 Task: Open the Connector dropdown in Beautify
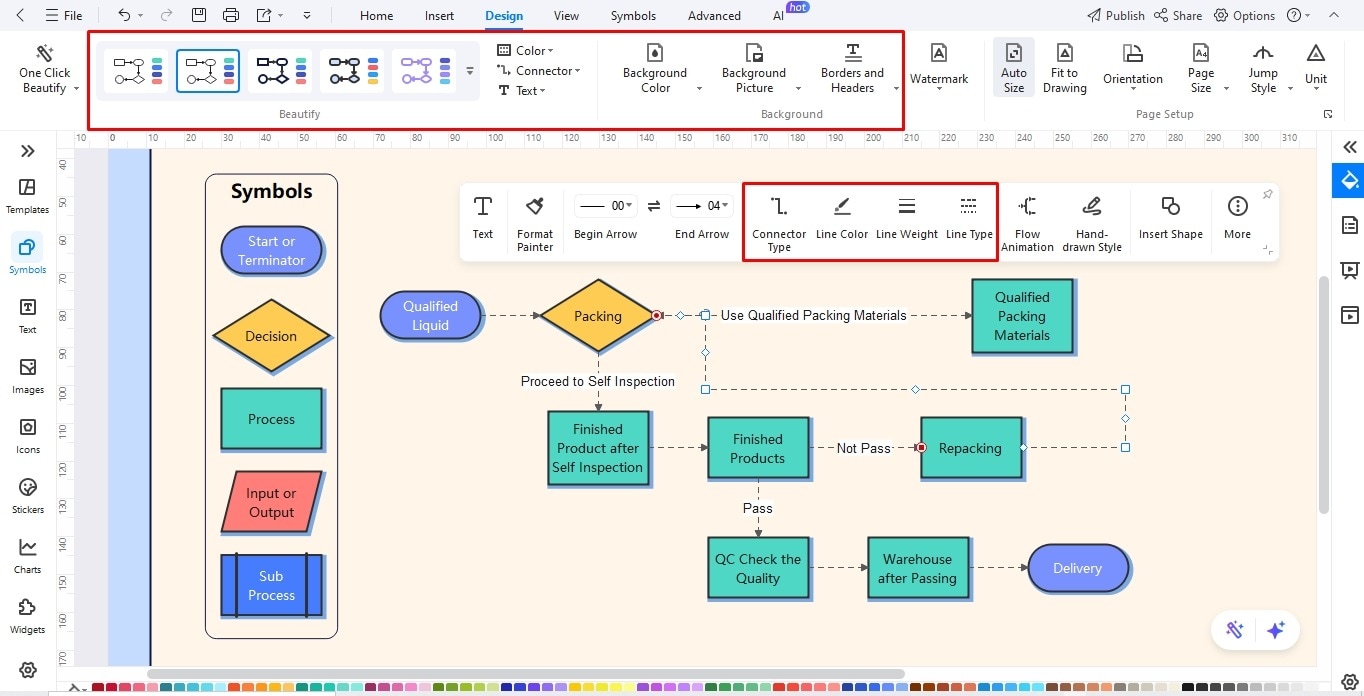[x=539, y=70]
